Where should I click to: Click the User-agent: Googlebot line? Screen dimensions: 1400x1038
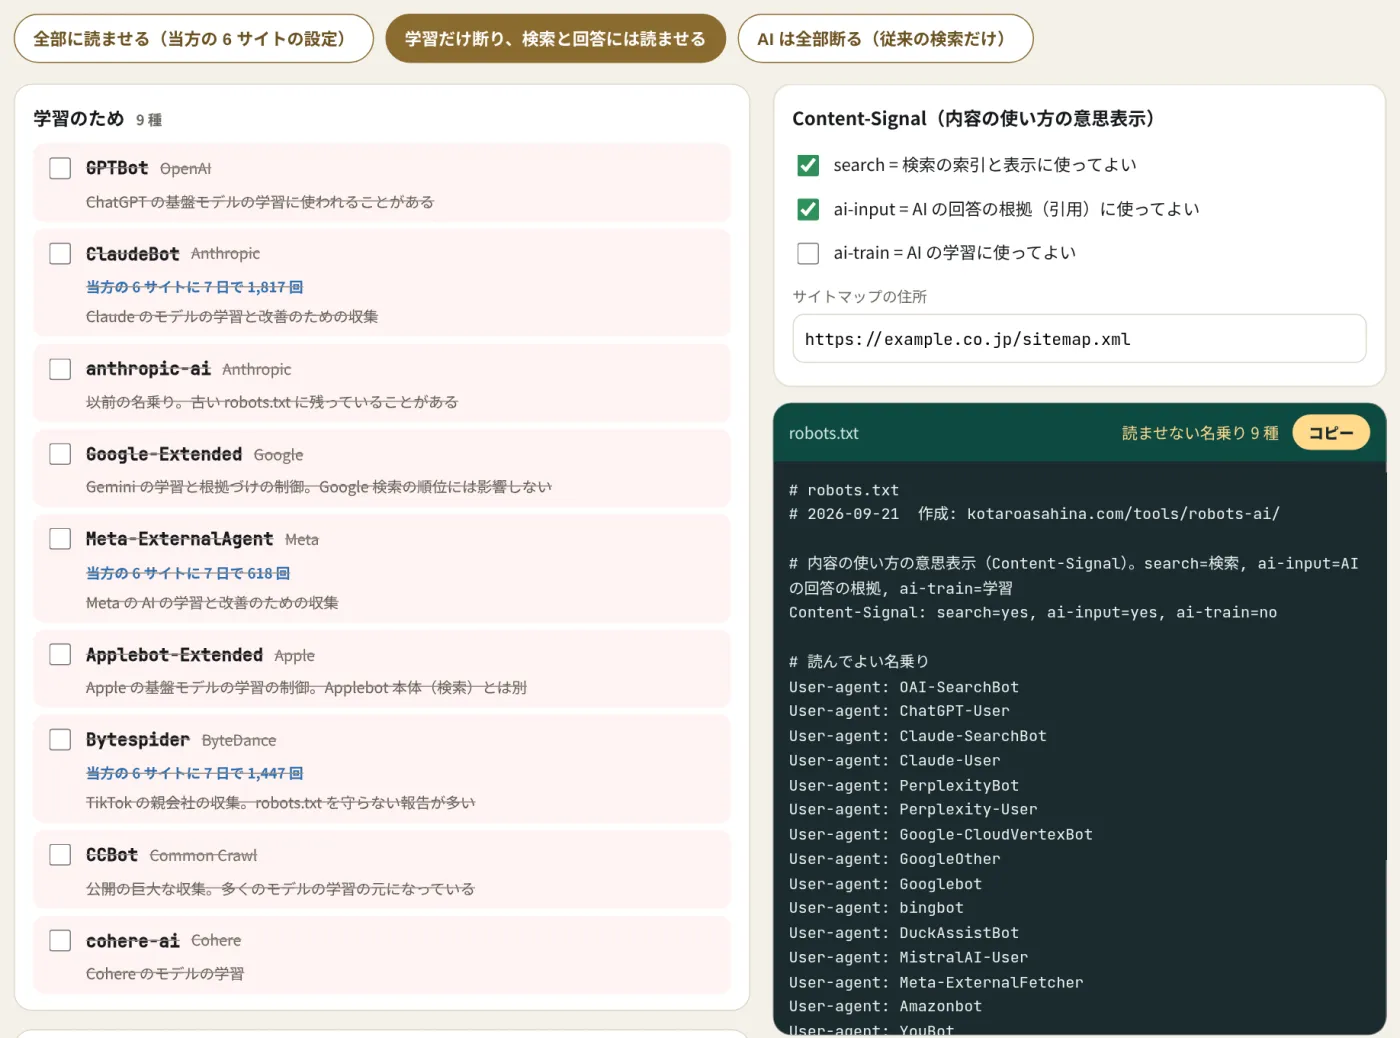[x=885, y=884]
